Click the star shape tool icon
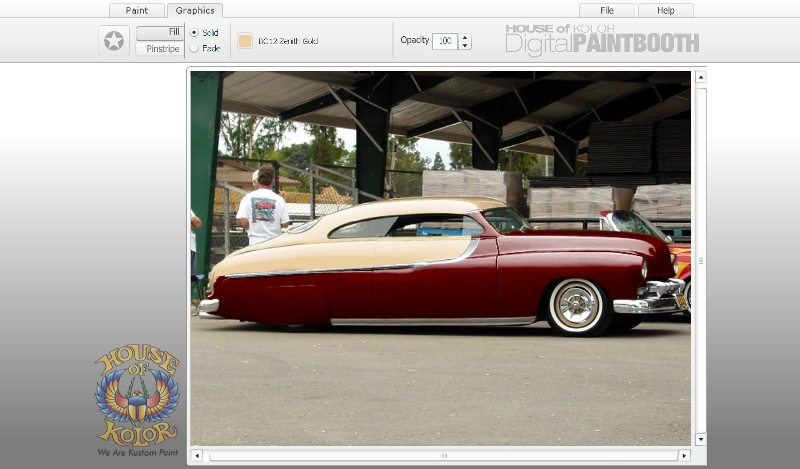 (x=114, y=41)
